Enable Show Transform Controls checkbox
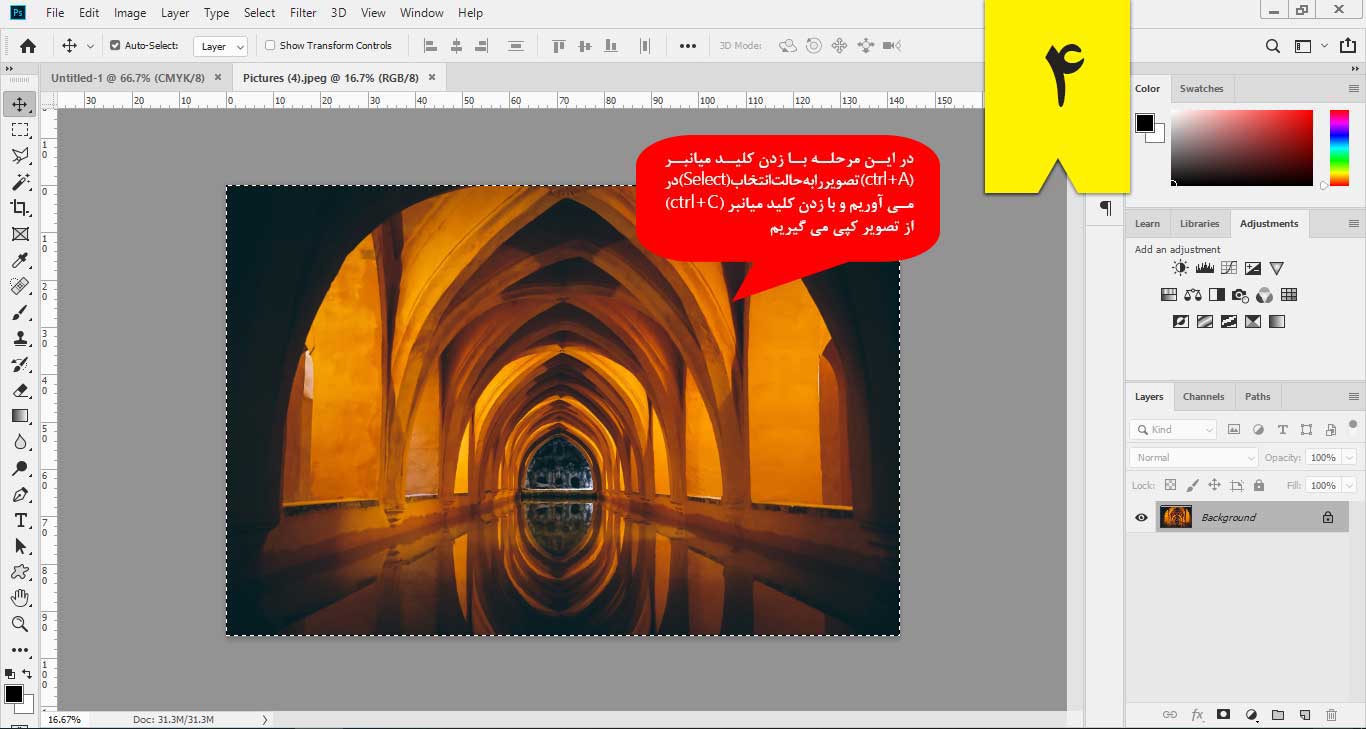 point(270,45)
